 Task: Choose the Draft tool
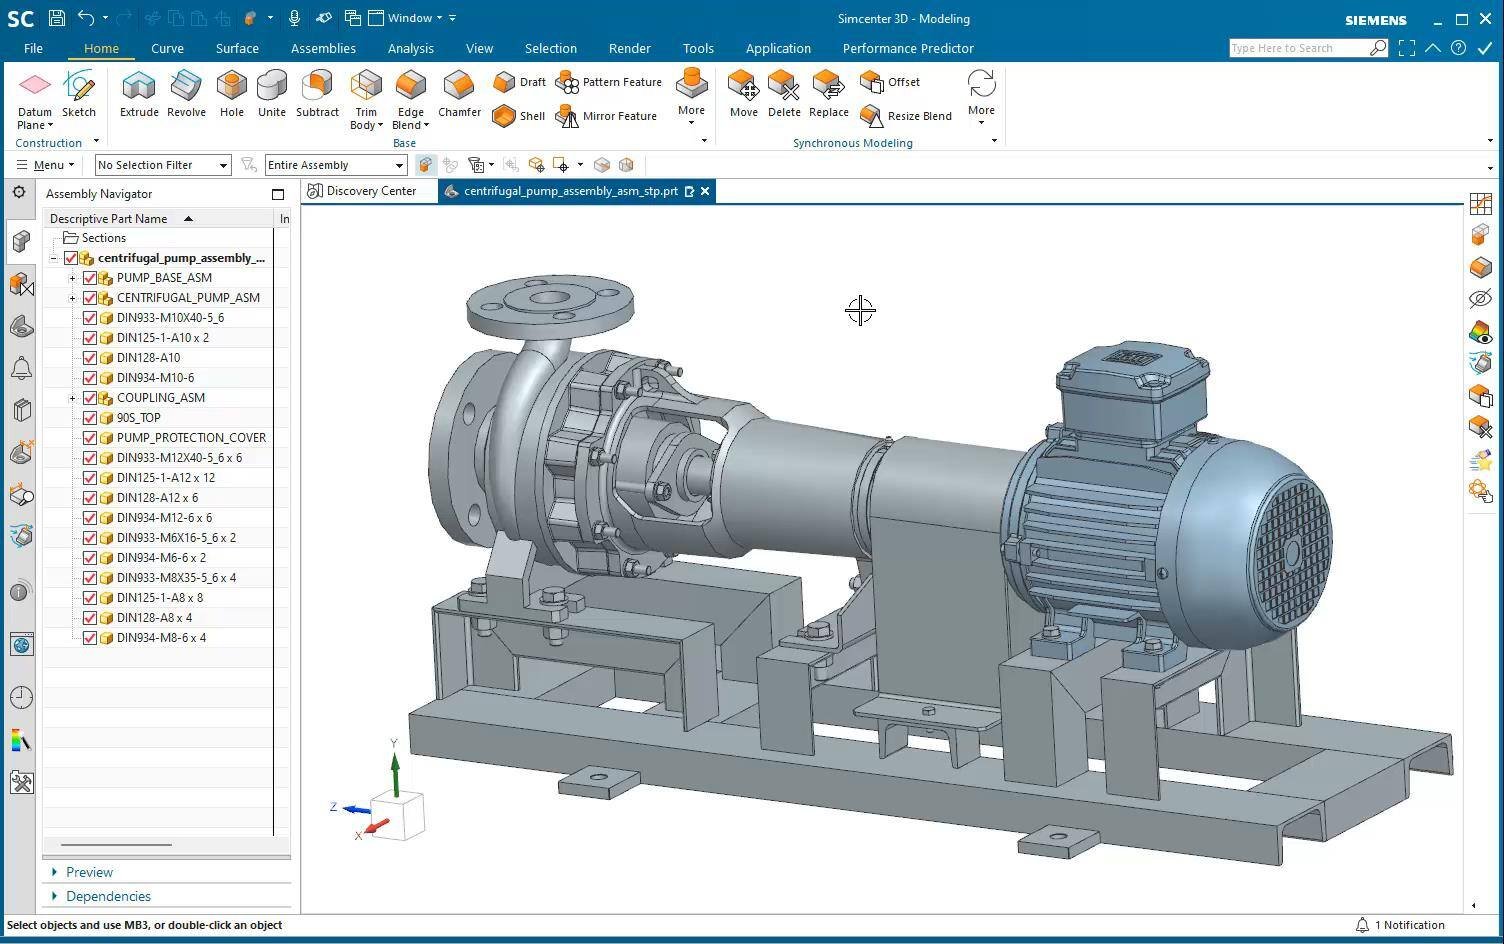point(520,82)
